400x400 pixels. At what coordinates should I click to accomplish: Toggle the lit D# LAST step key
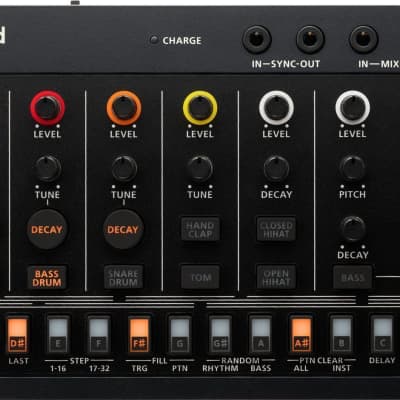point(17,334)
